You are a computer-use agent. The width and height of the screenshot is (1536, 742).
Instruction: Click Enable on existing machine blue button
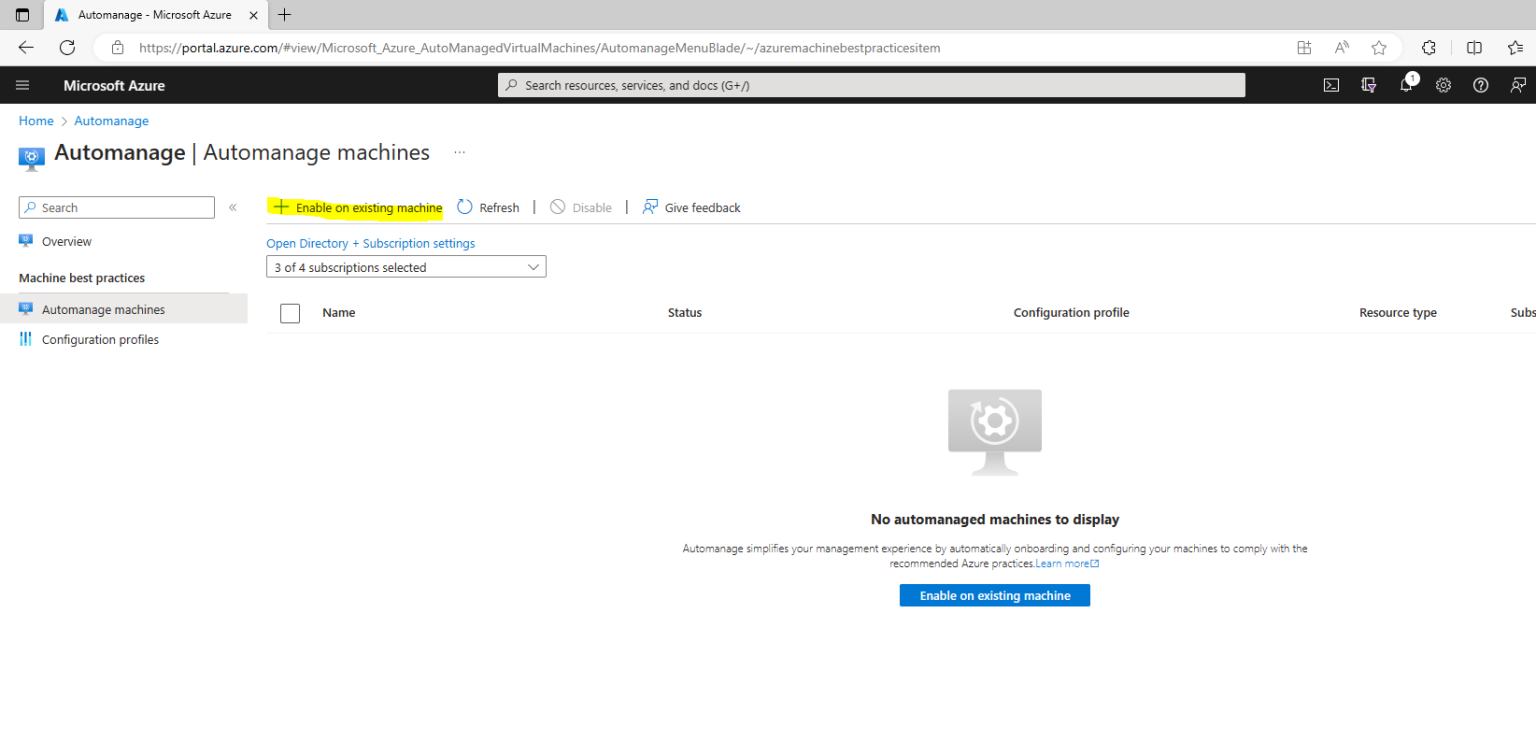[x=994, y=595]
